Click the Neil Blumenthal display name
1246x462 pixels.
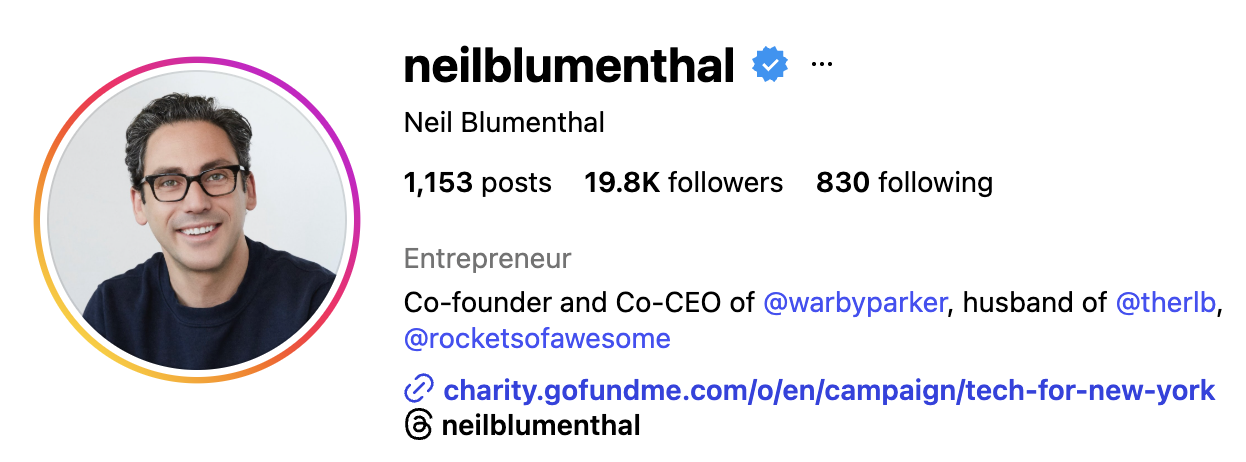[x=504, y=123]
